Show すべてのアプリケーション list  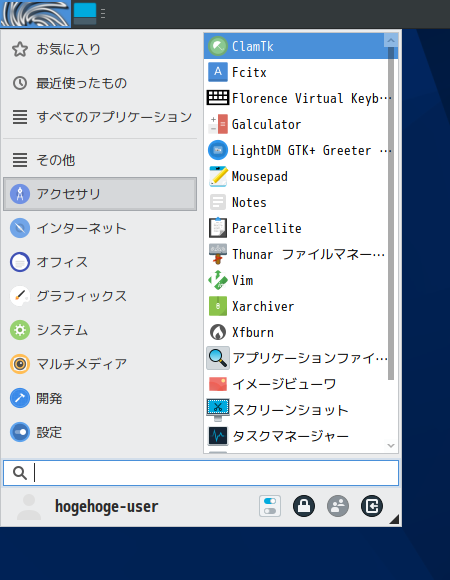pyautogui.click(x=100, y=117)
